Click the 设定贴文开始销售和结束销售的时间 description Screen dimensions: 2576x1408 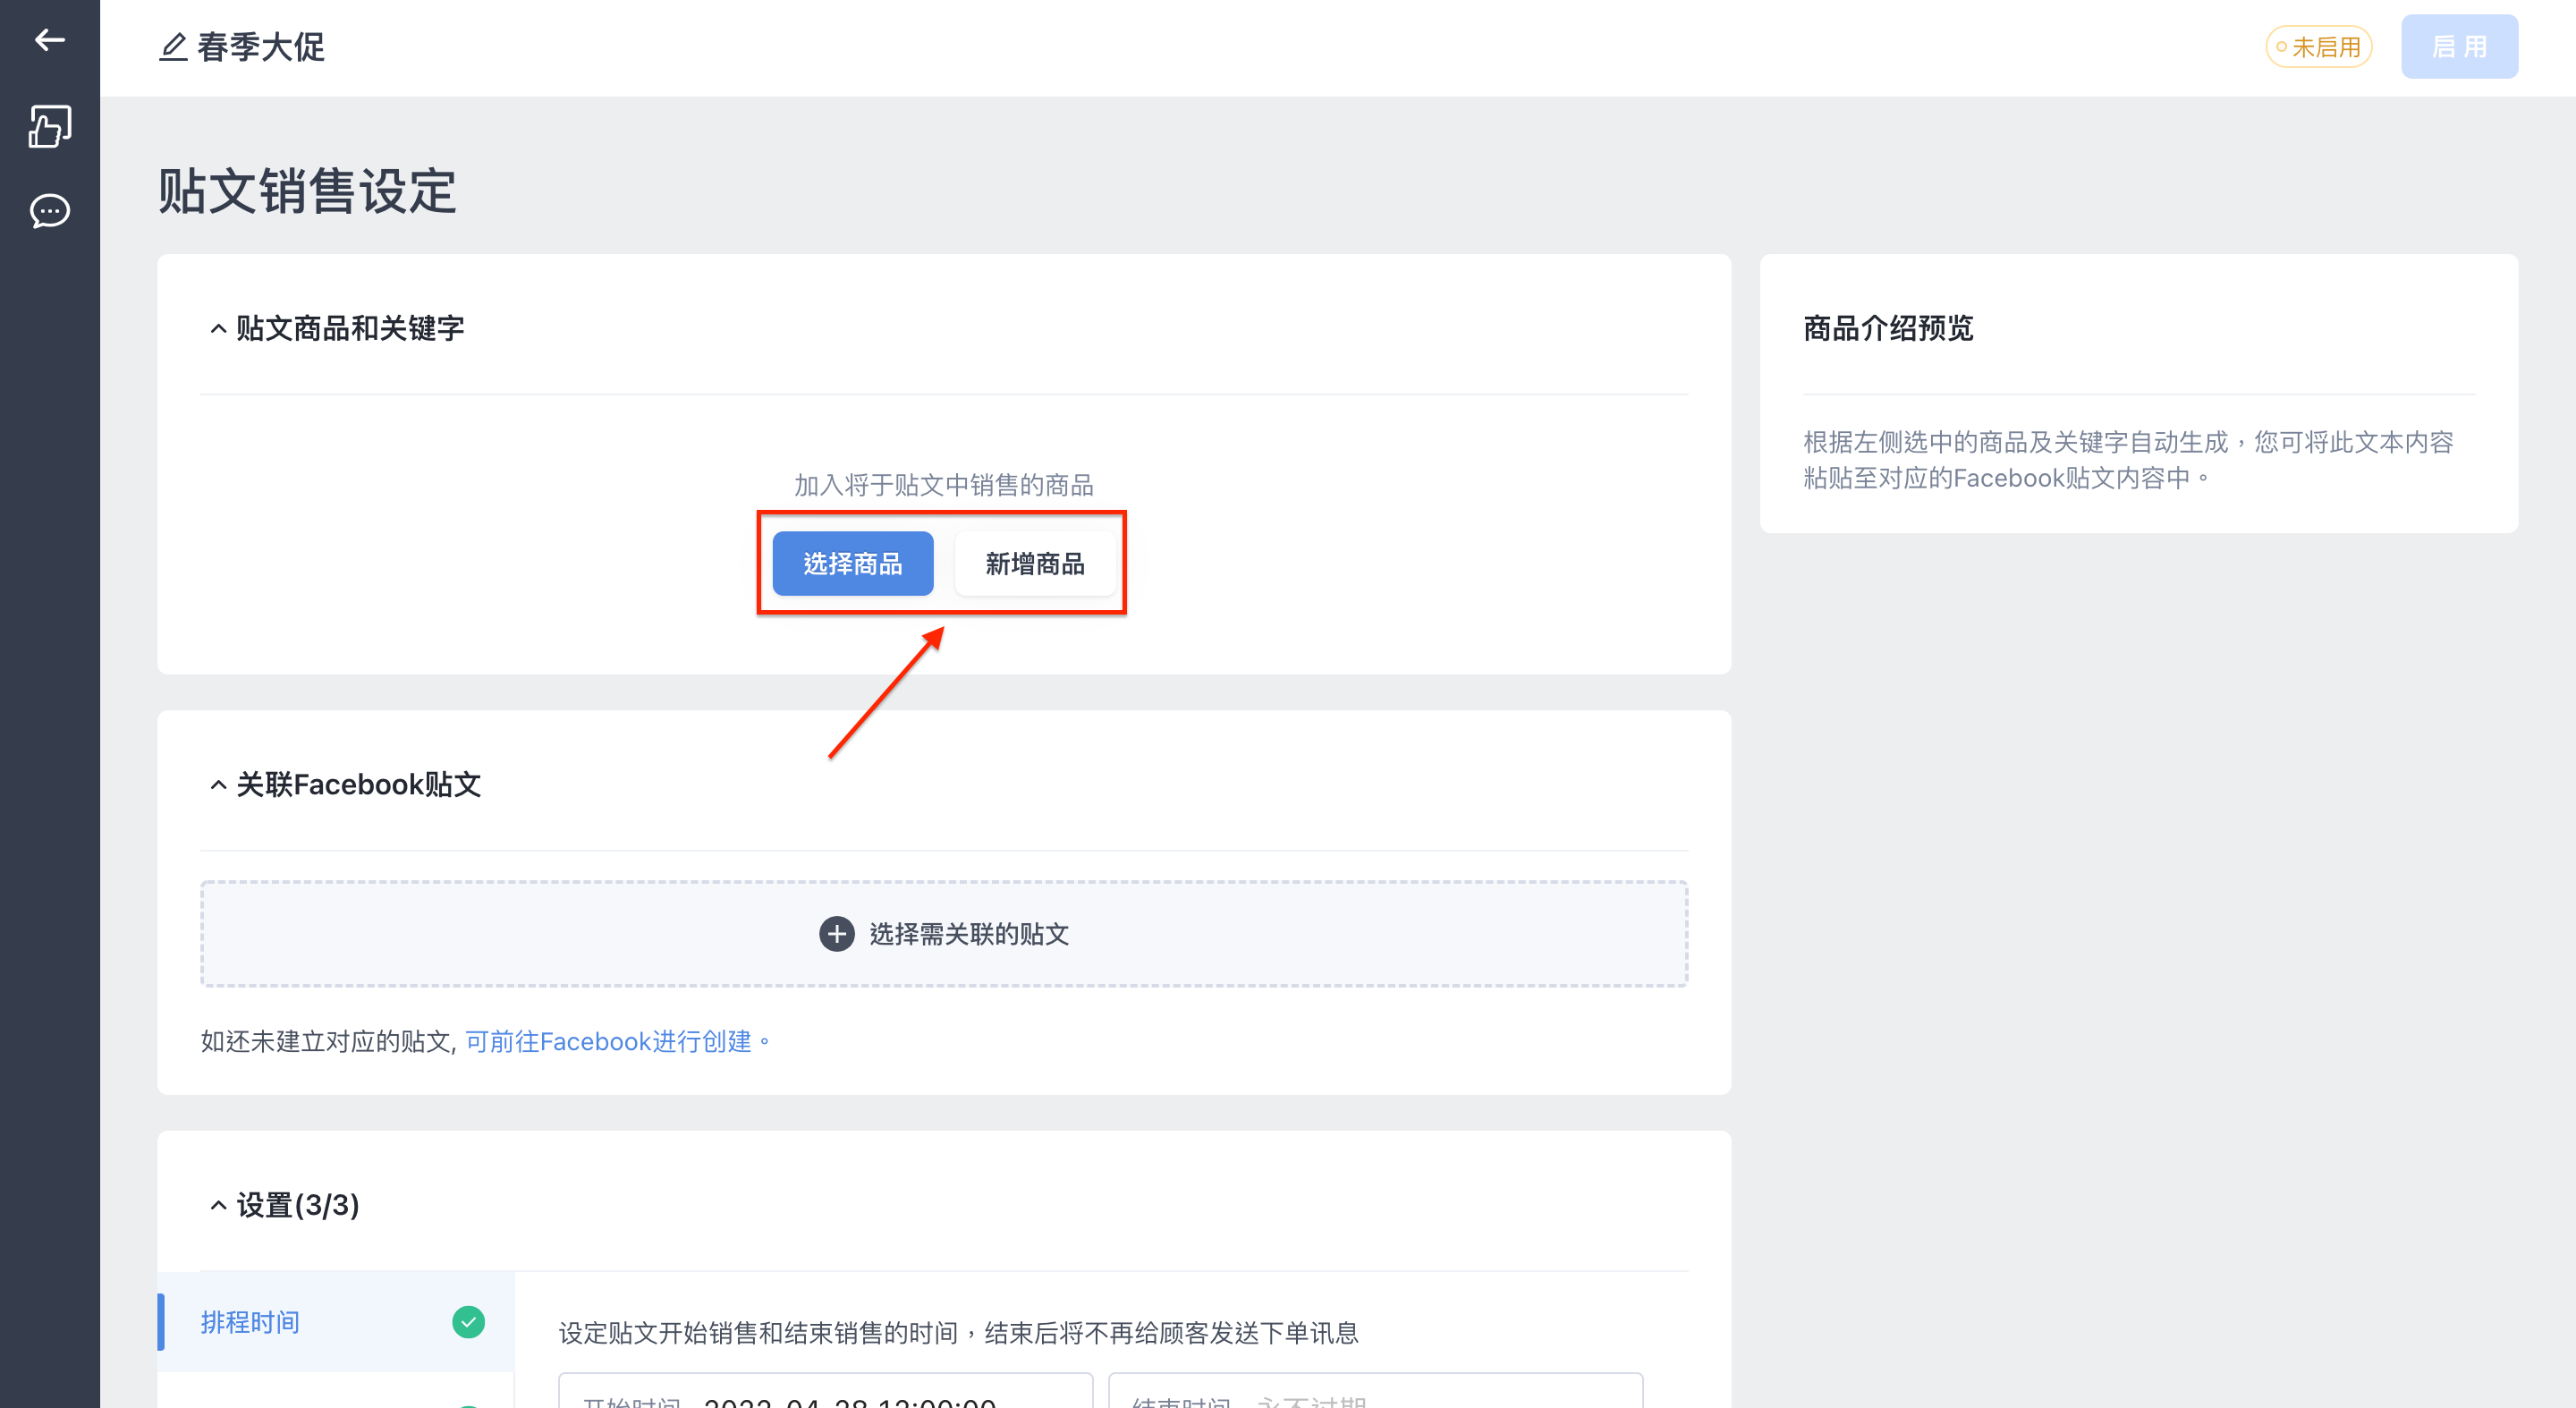click(958, 1333)
